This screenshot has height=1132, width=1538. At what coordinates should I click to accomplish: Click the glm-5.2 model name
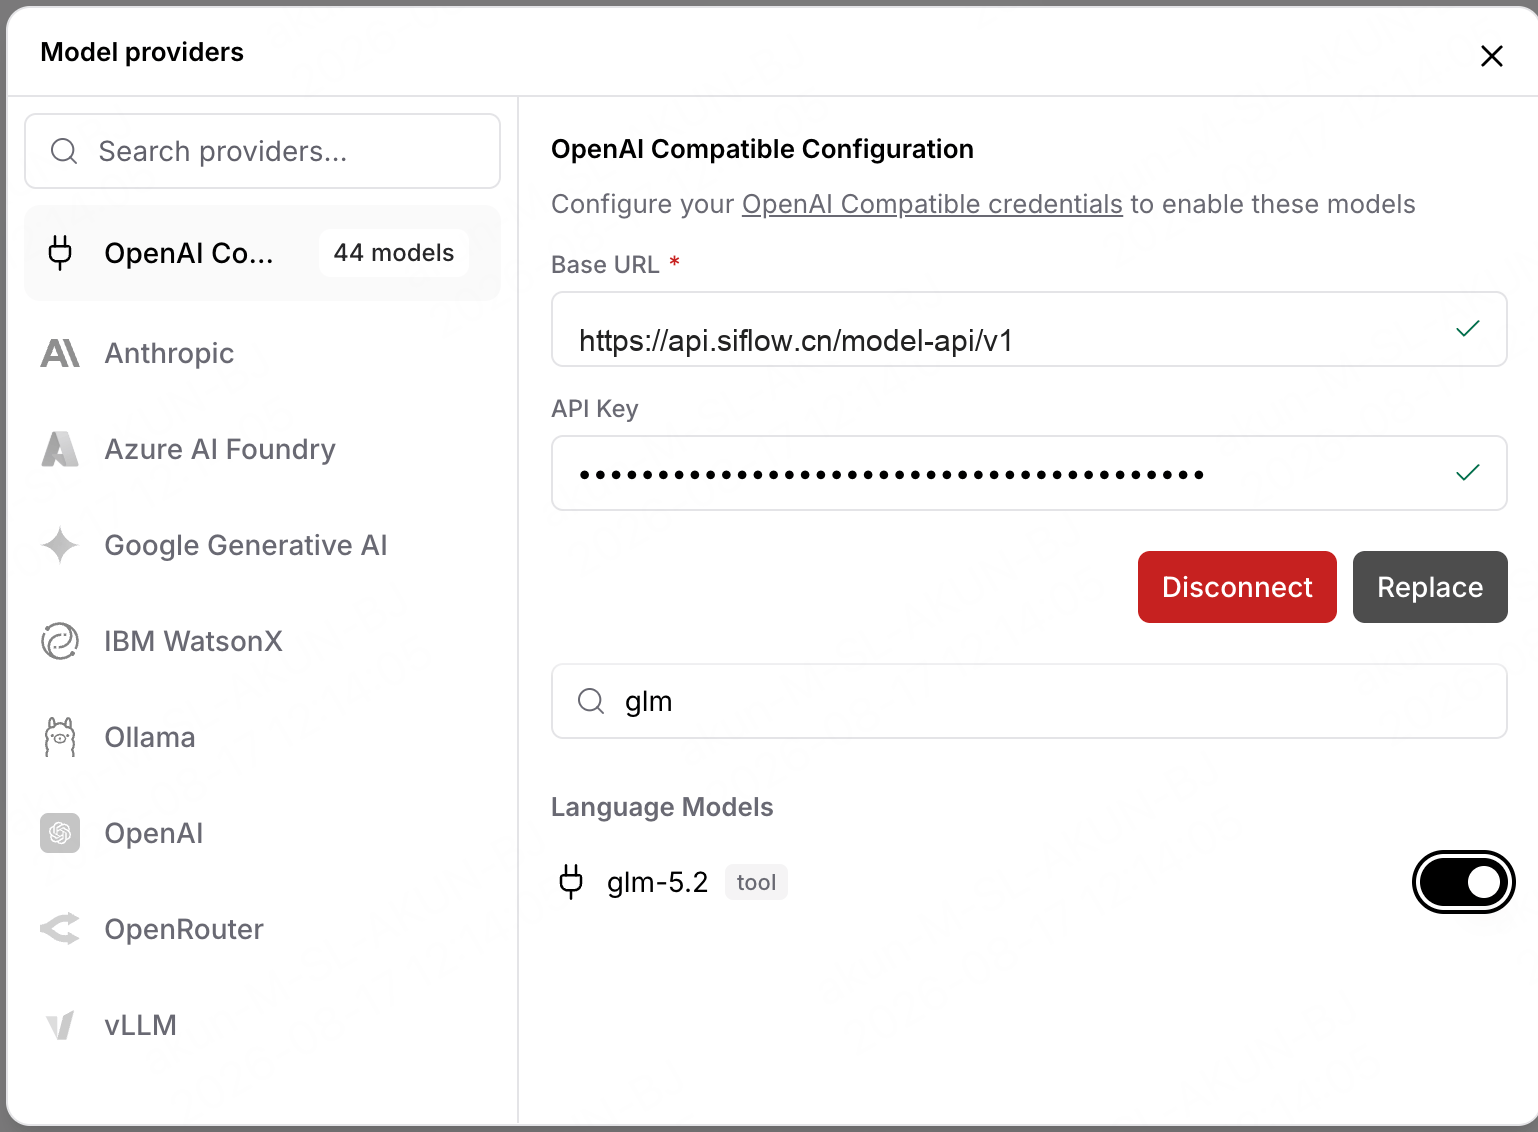click(657, 882)
